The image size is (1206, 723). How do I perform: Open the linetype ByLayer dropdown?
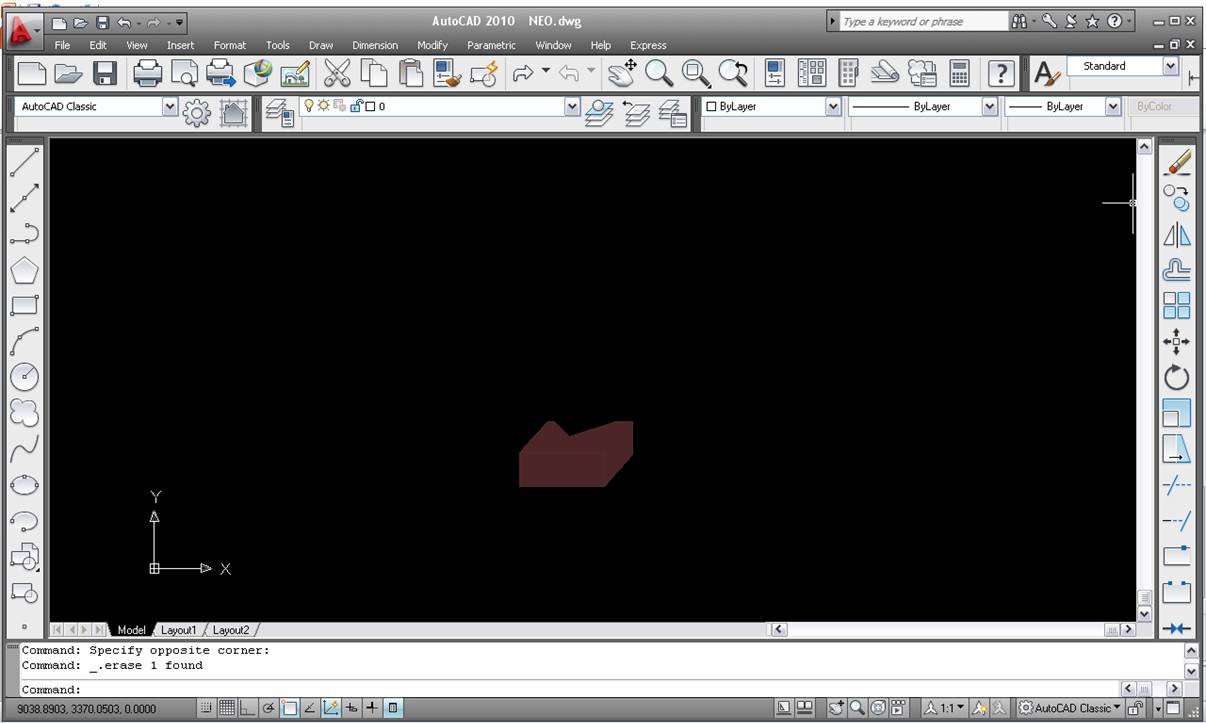pos(990,106)
